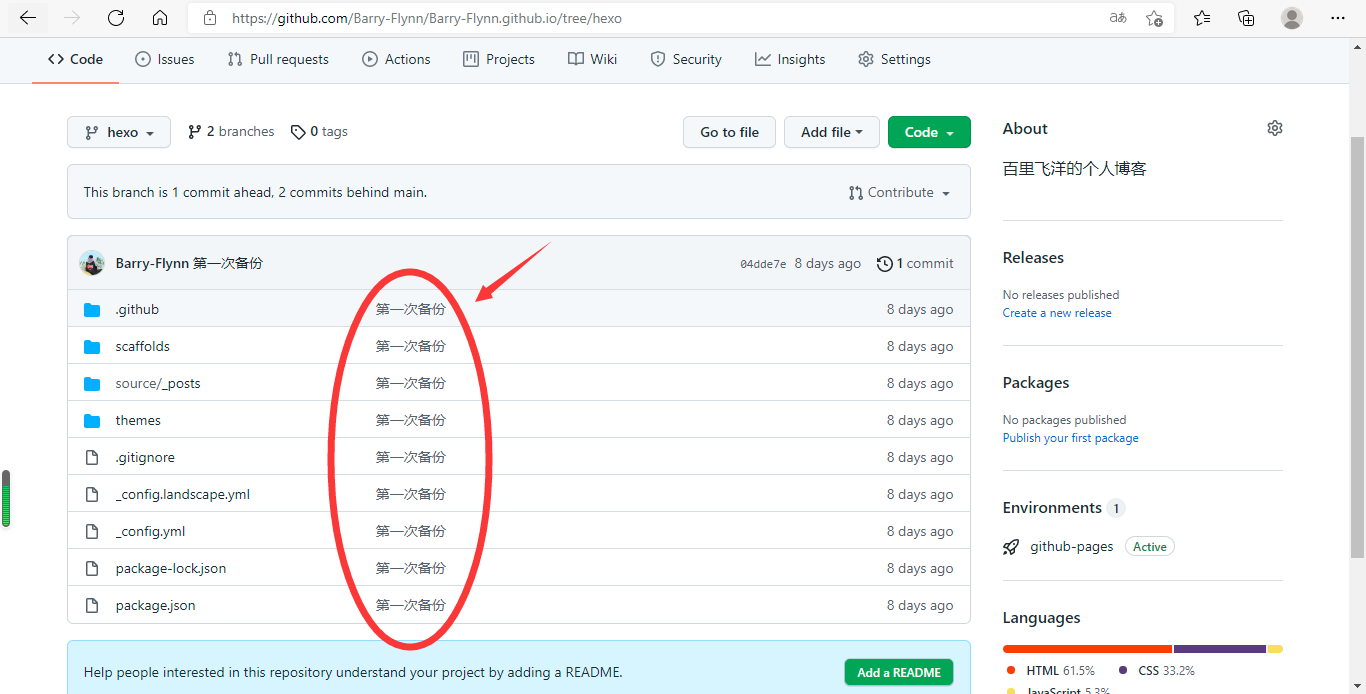Click the .github folder icon
The image size is (1366, 694).
pos(92,309)
